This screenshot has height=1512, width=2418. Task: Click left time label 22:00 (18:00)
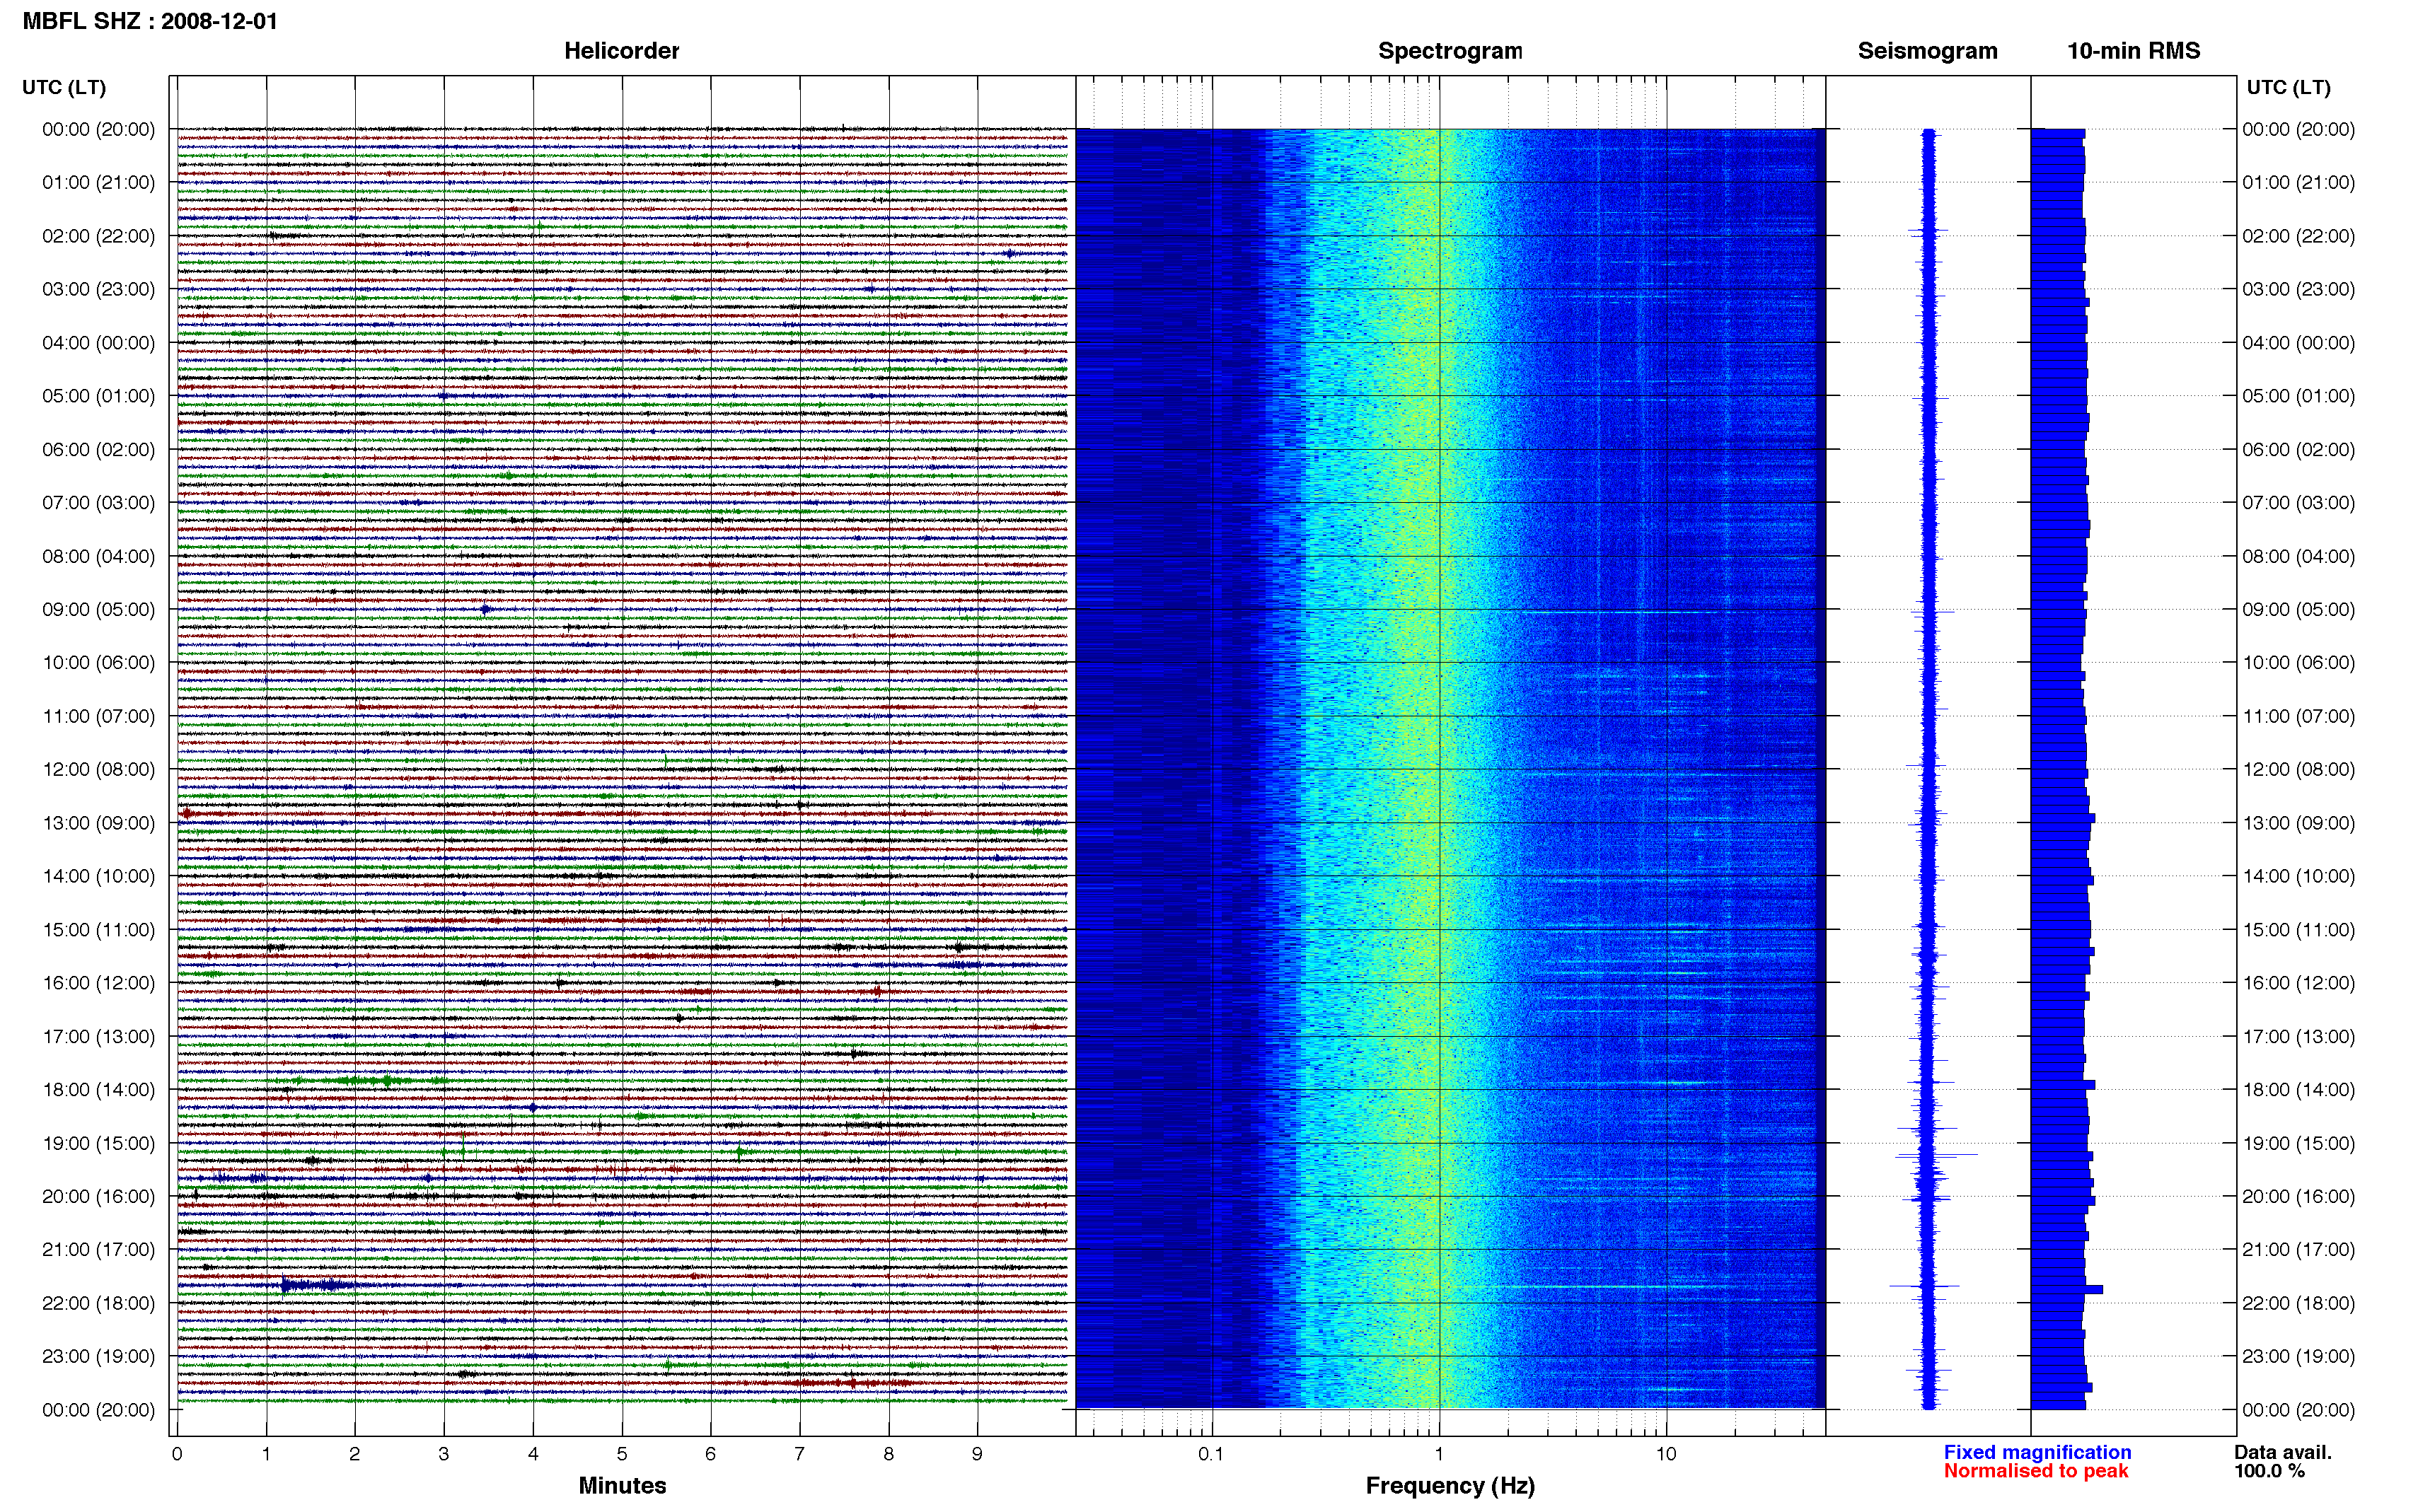coord(98,1303)
